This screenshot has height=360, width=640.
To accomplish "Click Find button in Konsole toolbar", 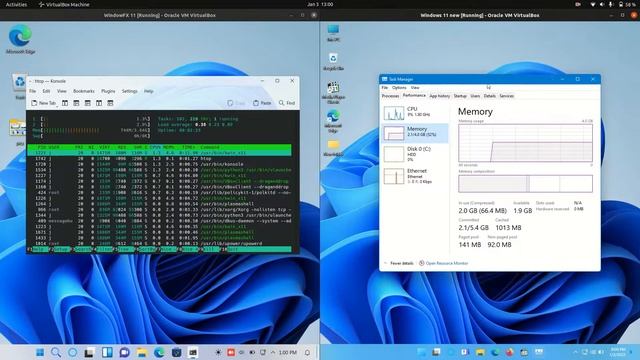I will coord(287,103).
